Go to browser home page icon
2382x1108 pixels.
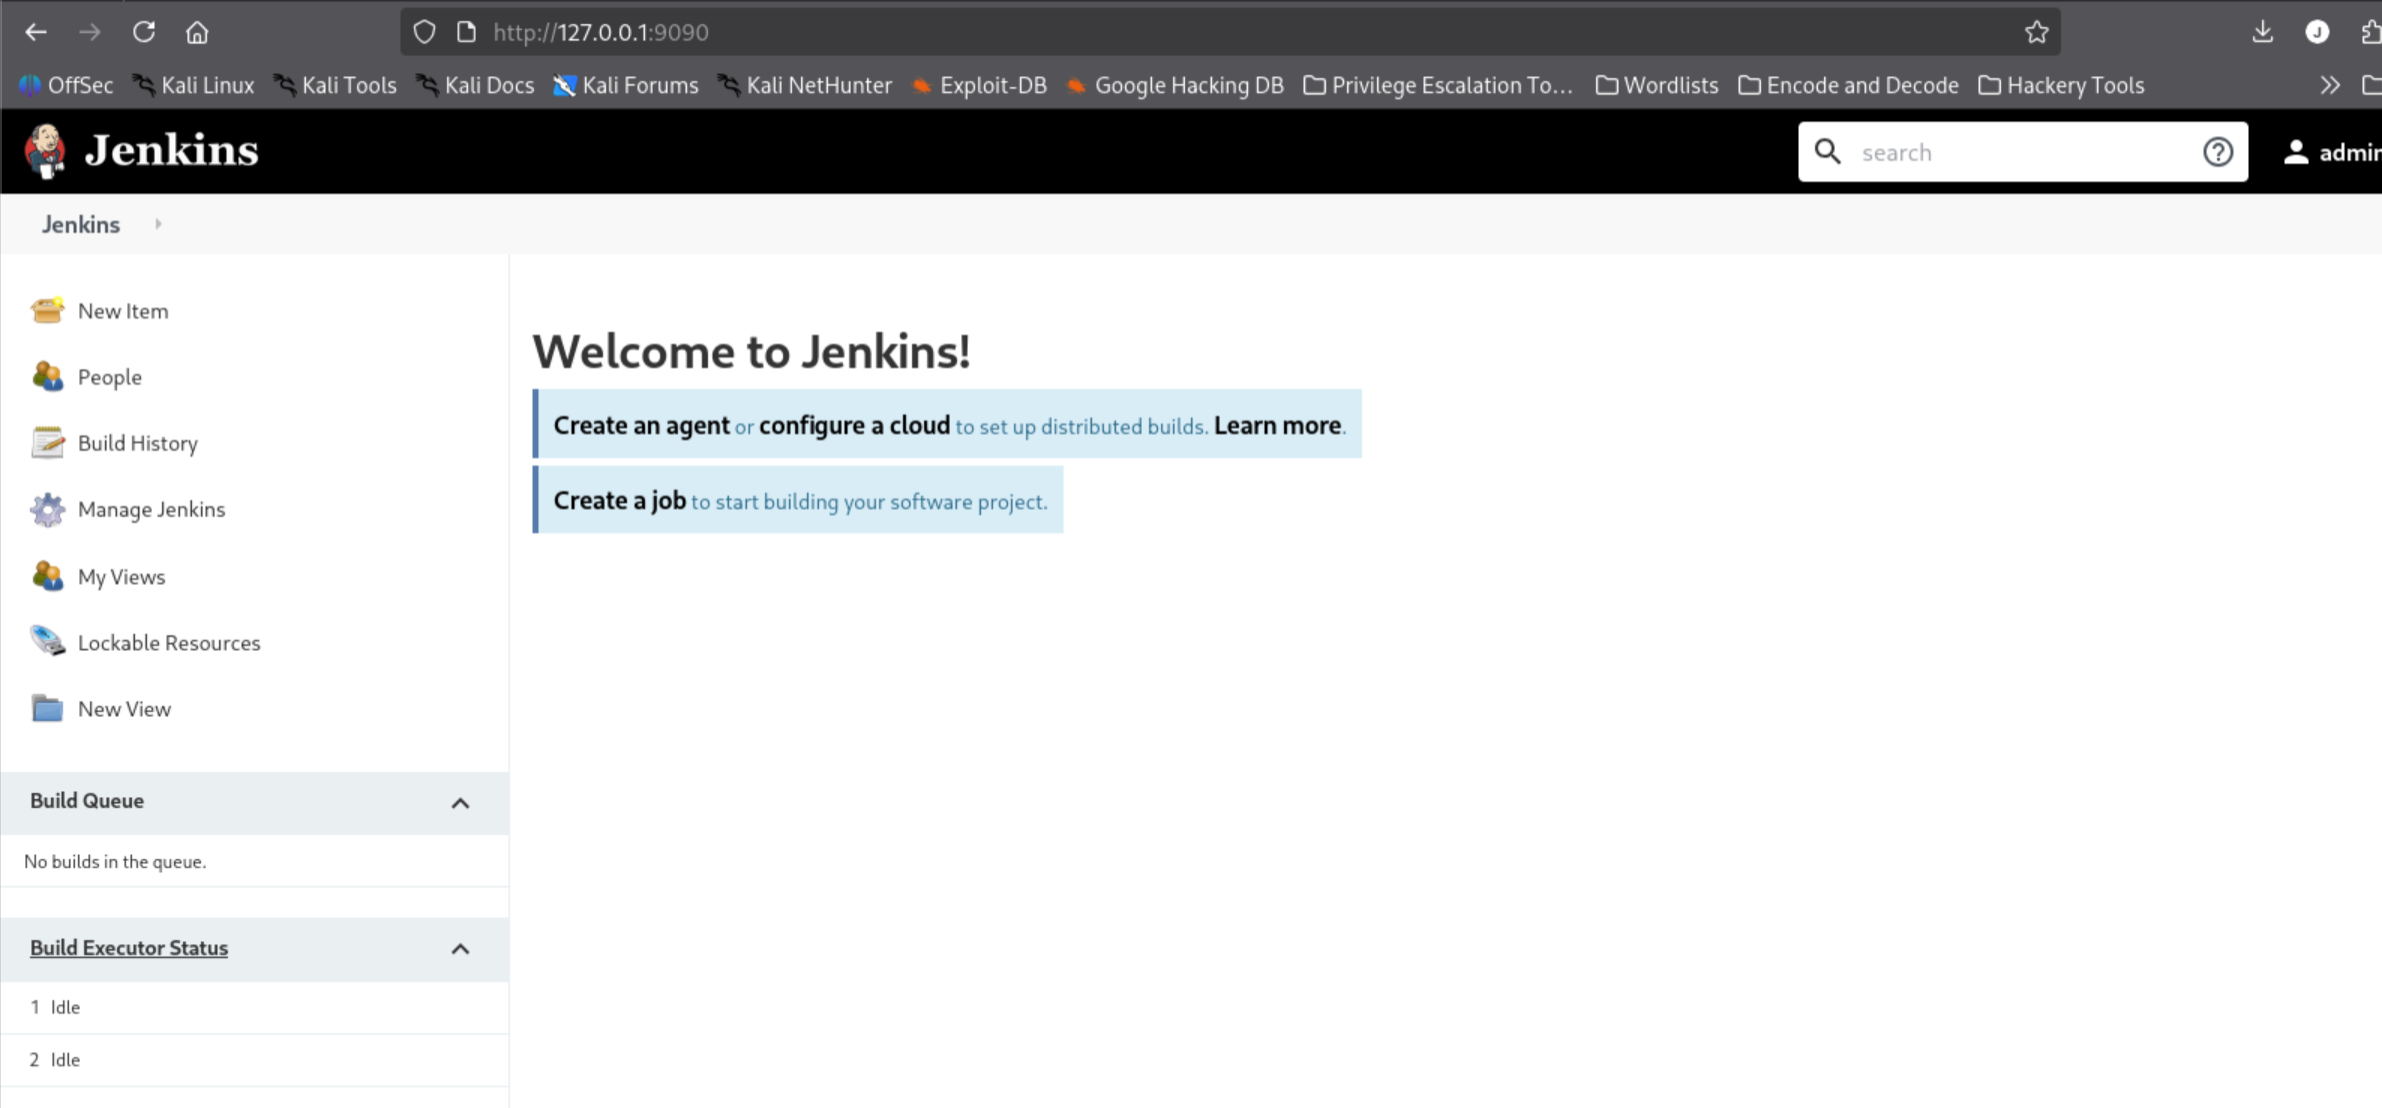(197, 32)
